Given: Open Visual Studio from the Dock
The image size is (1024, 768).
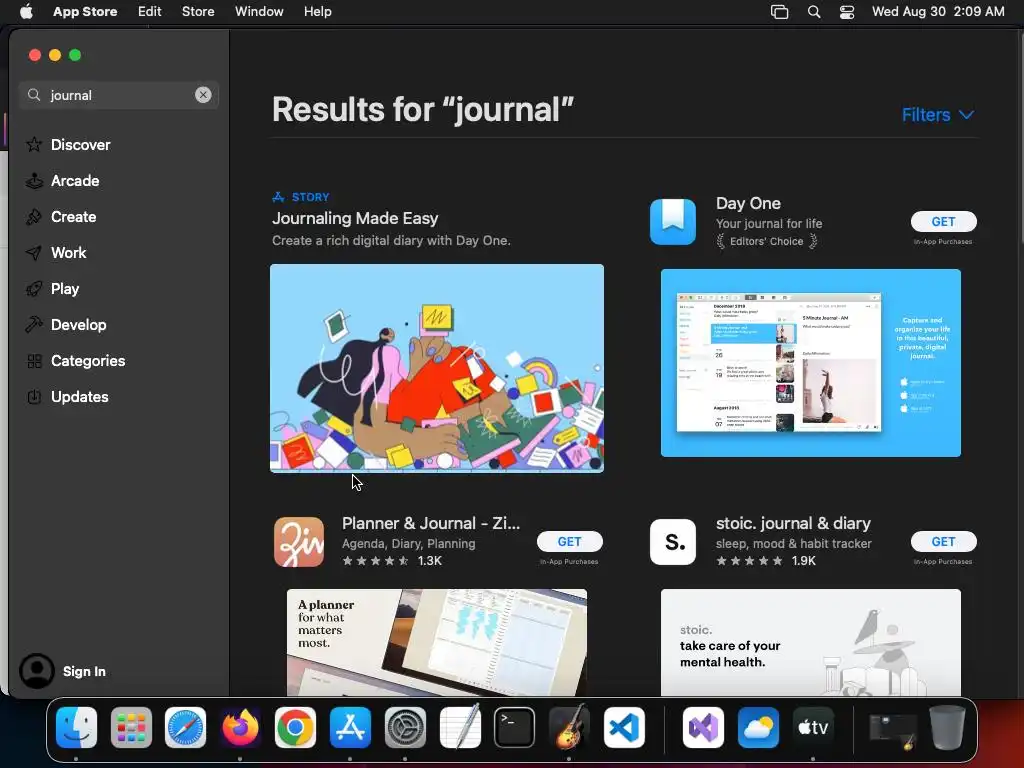Looking at the screenshot, I should pyautogui.click(x=703, y=727).
